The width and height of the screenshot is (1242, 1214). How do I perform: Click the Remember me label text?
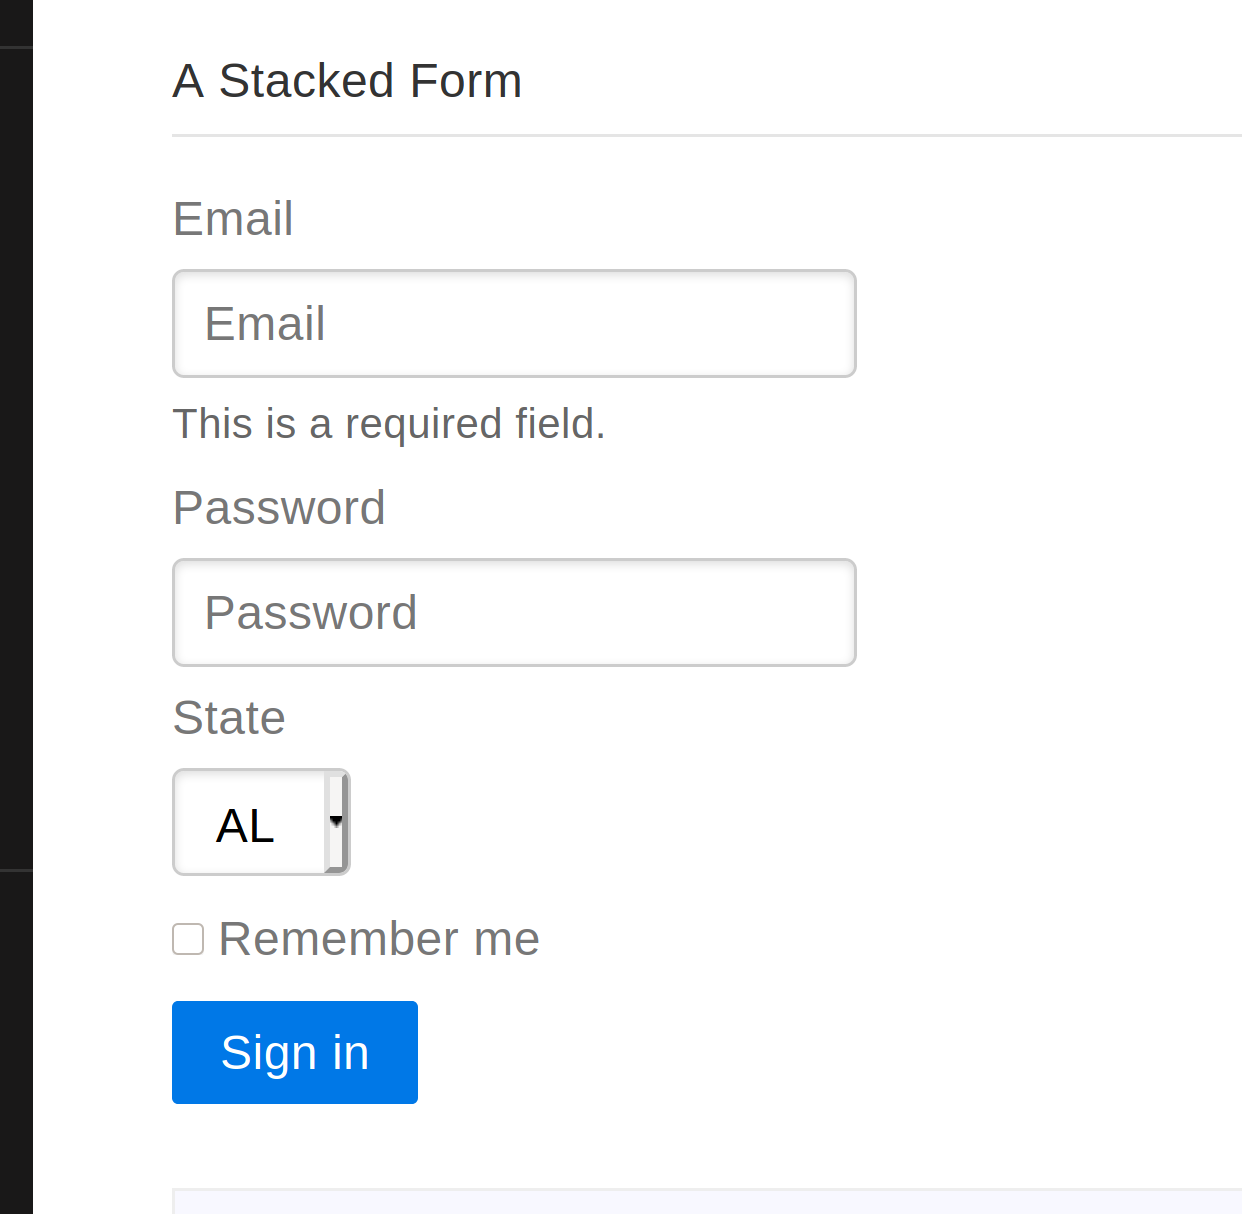tap(379, 939)
